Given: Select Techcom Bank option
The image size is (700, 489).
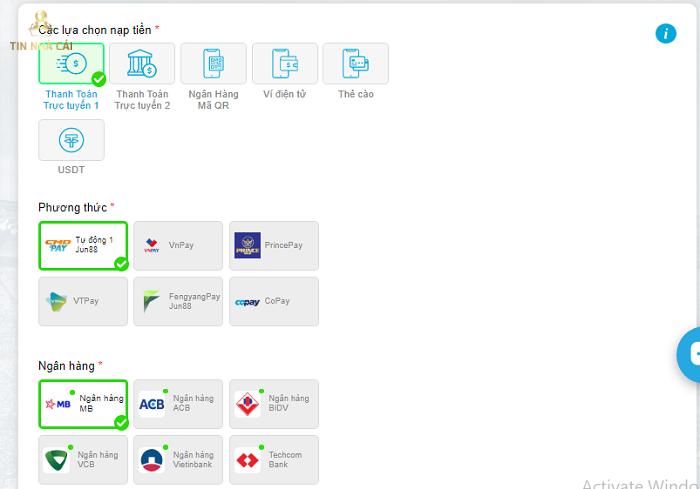Looking at the screenshot, I should click(x=273, y=460).
